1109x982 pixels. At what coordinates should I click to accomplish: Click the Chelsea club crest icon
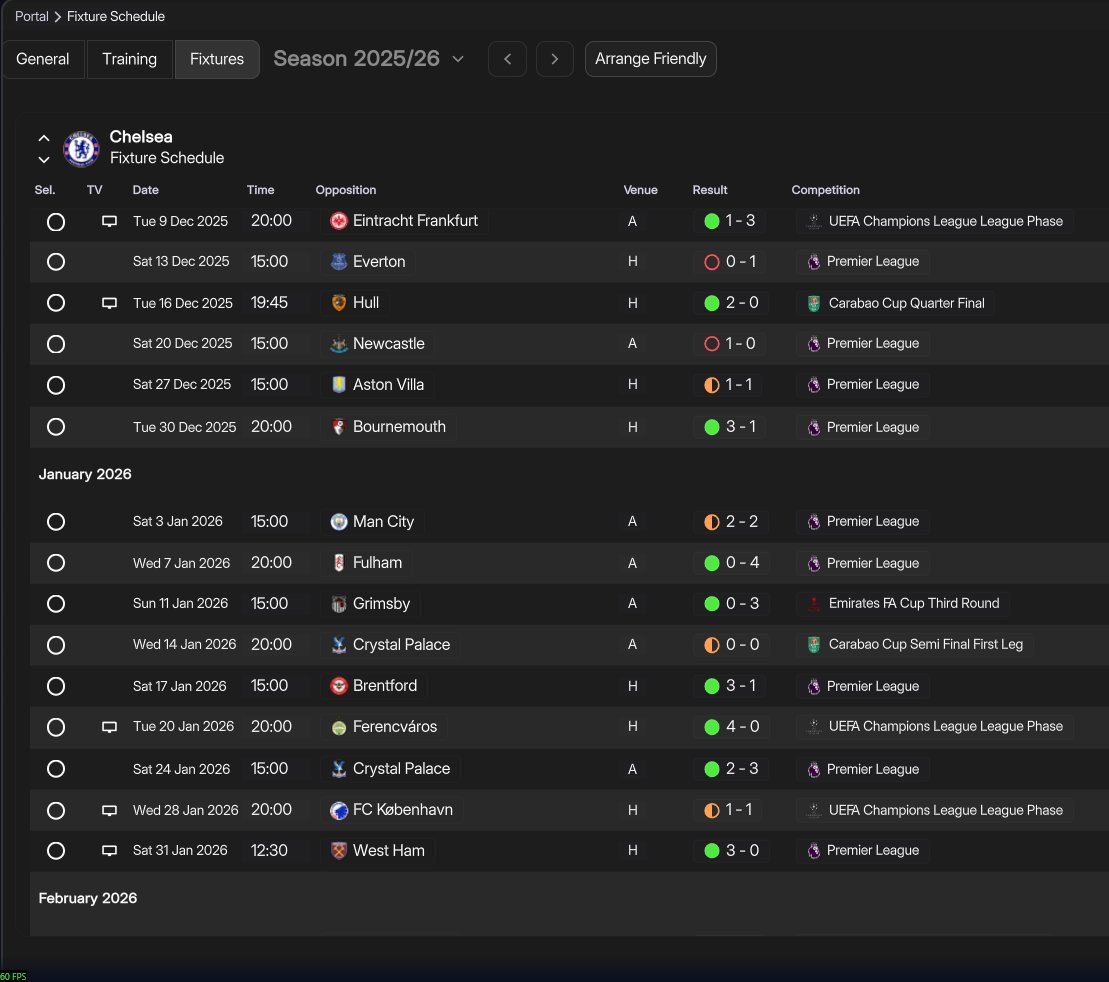point(81,149)
